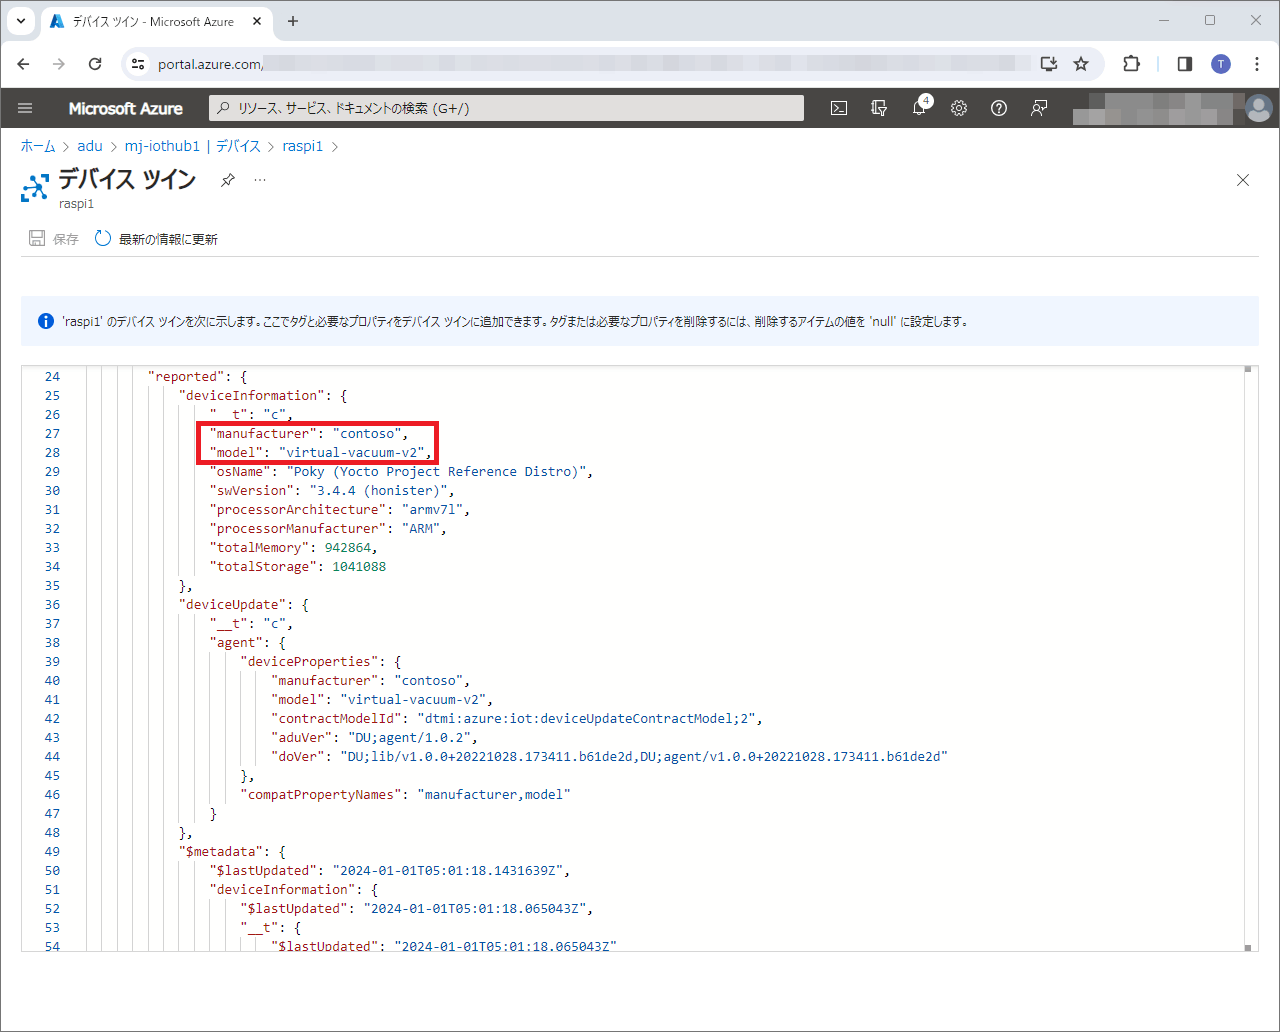Click the "virtual-vacuum-v2" value on line 28
1280x1032 pixels.
point(352,453)
